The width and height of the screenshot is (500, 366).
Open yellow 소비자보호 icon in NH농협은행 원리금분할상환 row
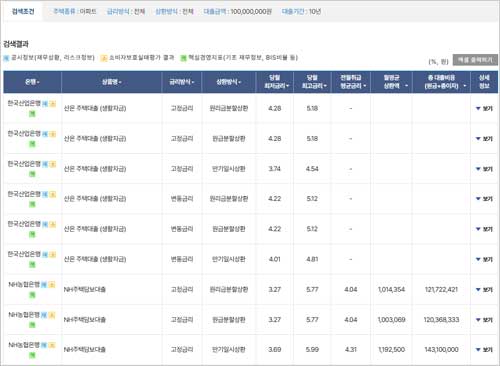(52, 285)
